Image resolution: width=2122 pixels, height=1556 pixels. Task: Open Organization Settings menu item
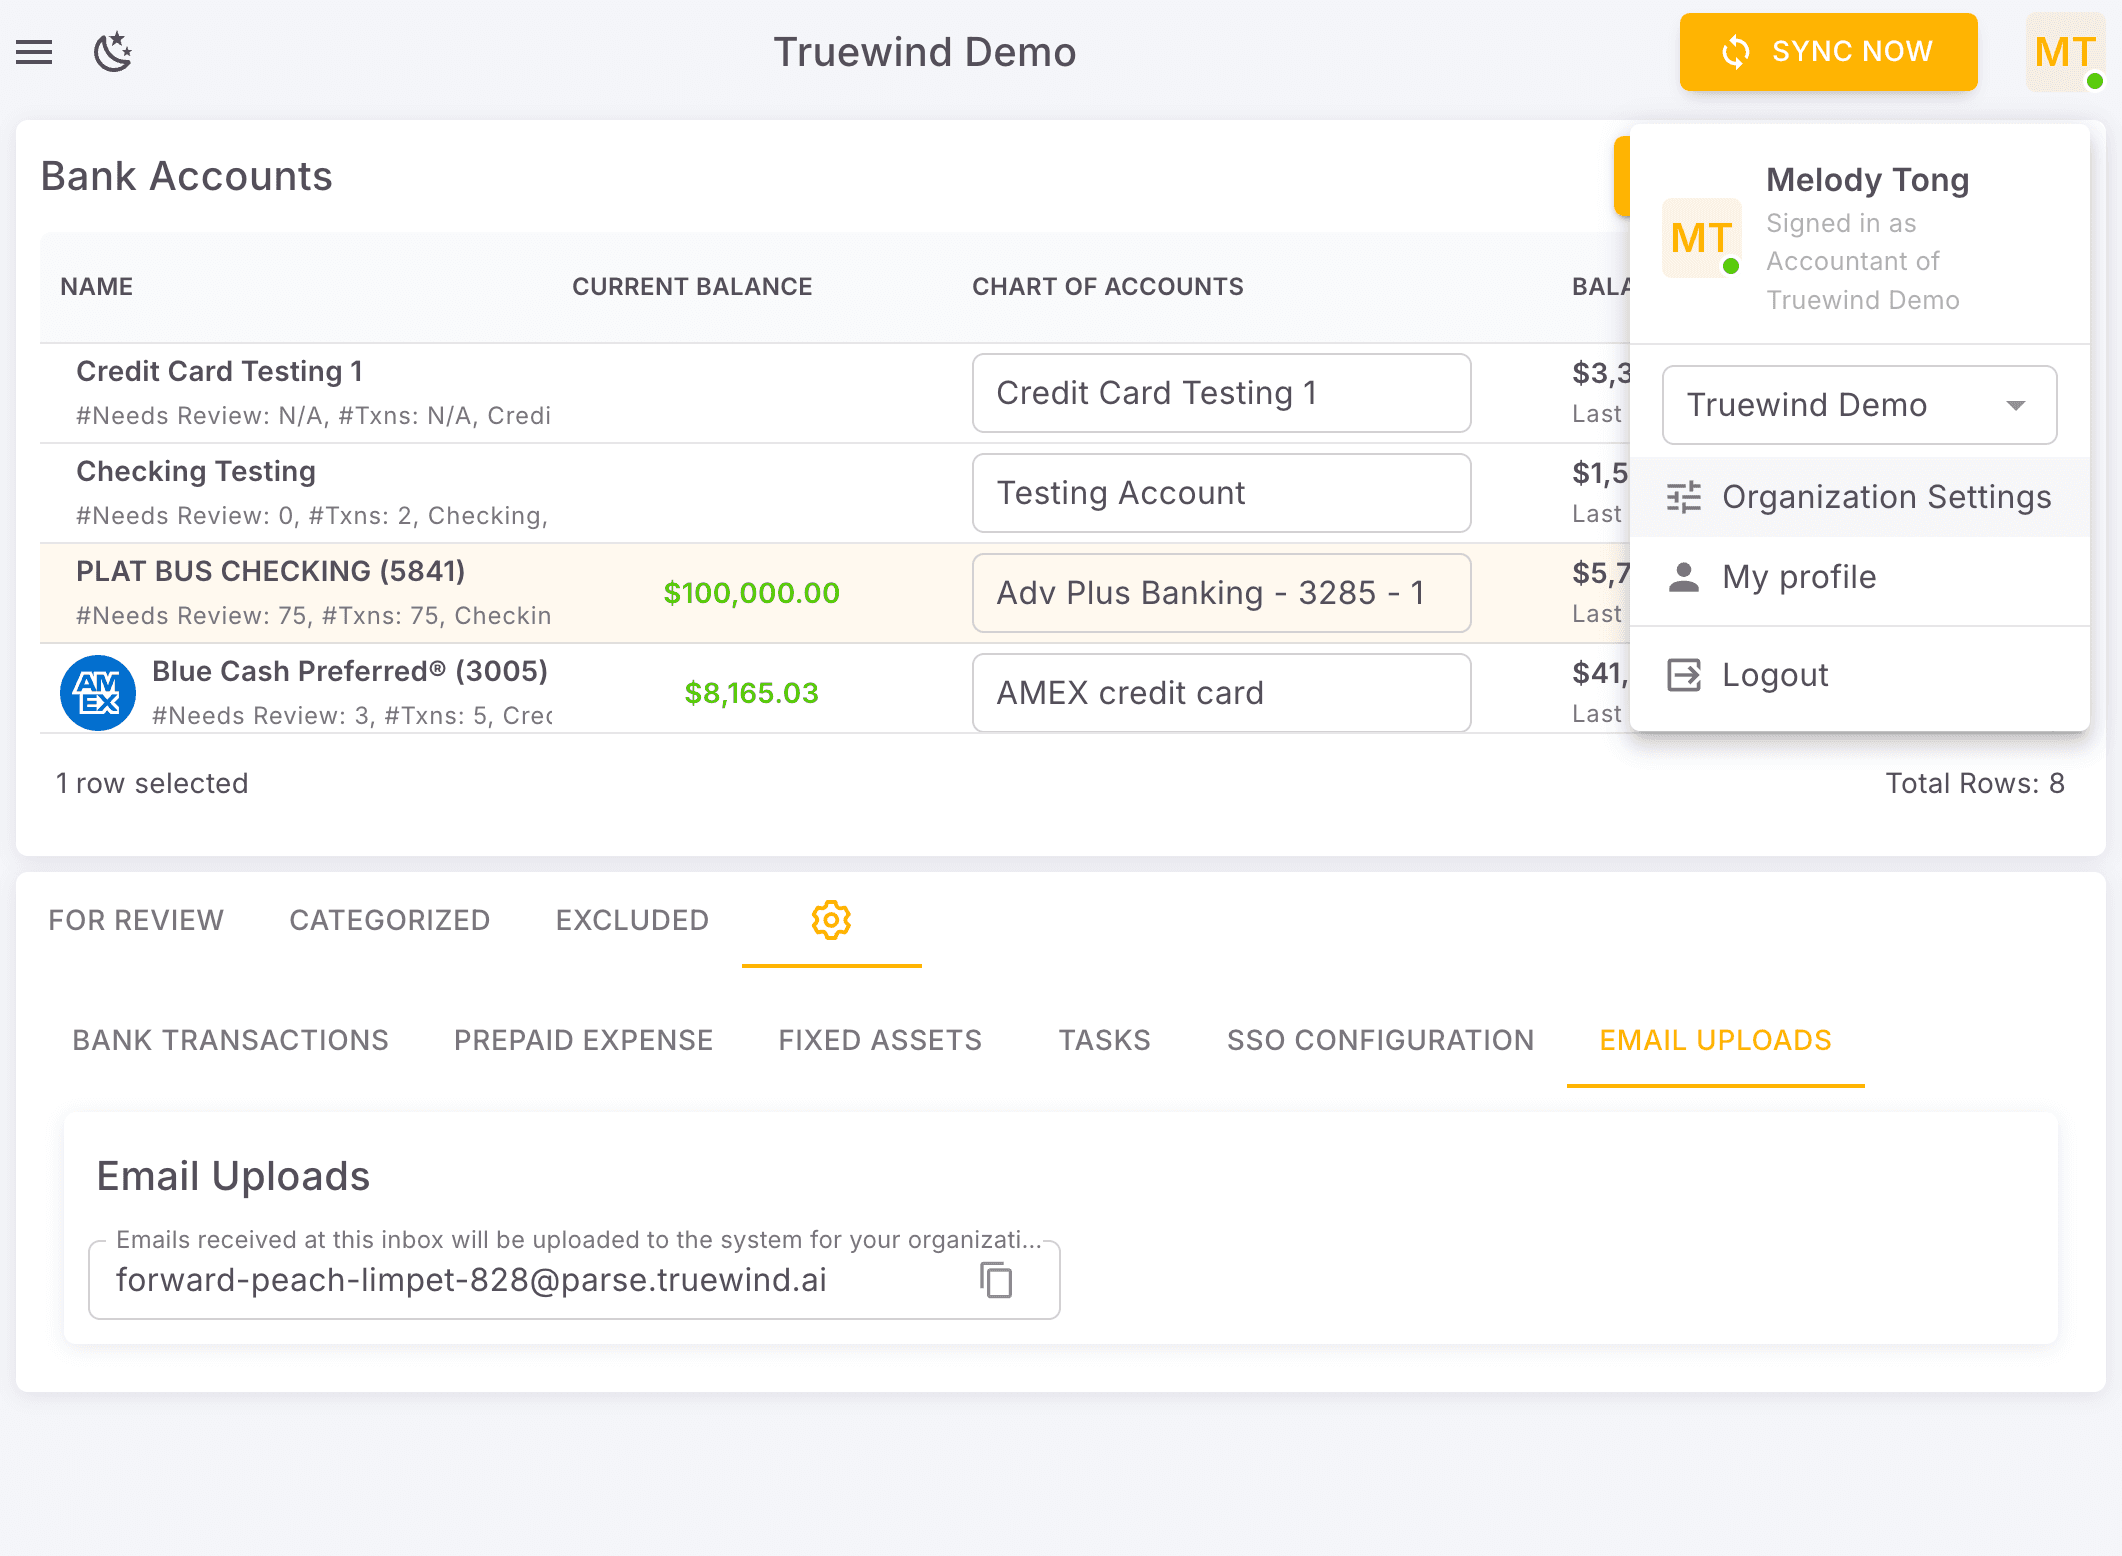point(1885,497)
